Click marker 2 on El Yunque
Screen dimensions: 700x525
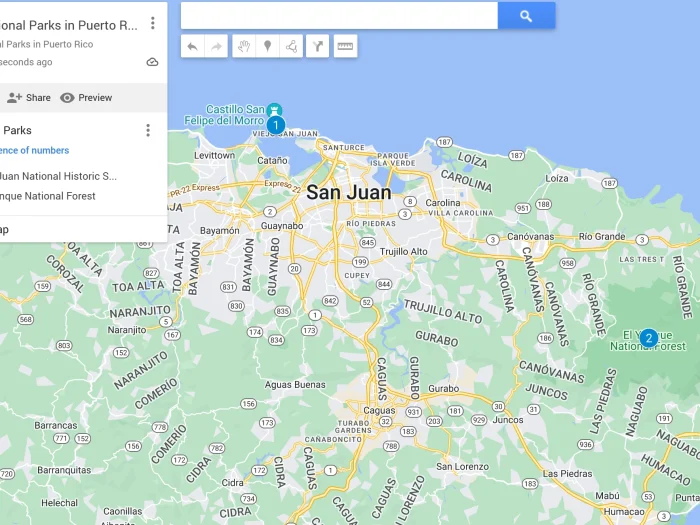click(x=649, y=338)
